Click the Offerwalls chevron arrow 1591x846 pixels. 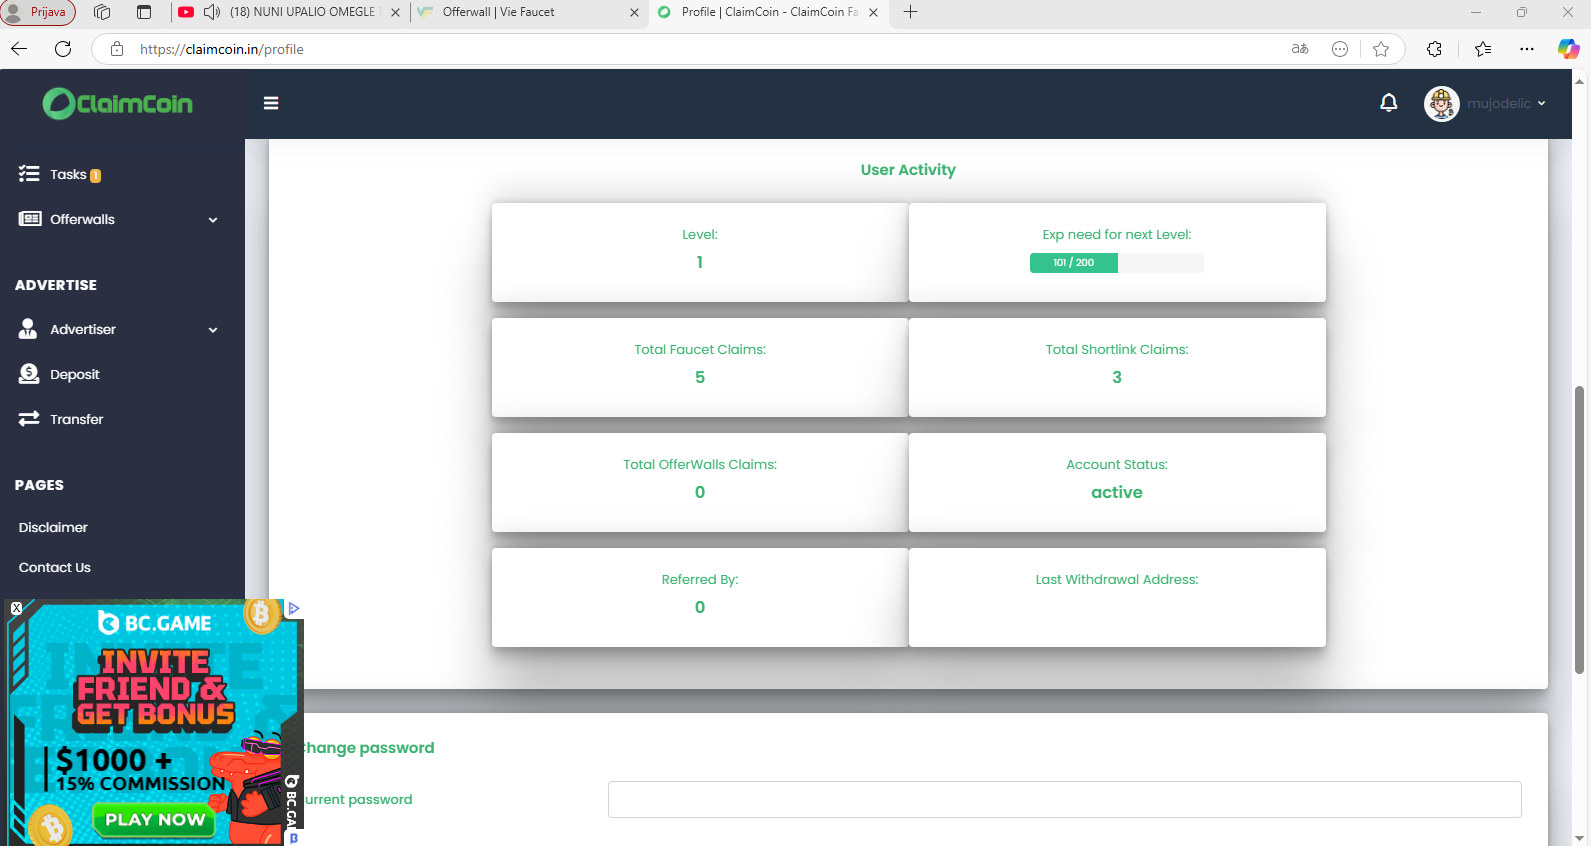coord(213,220)
